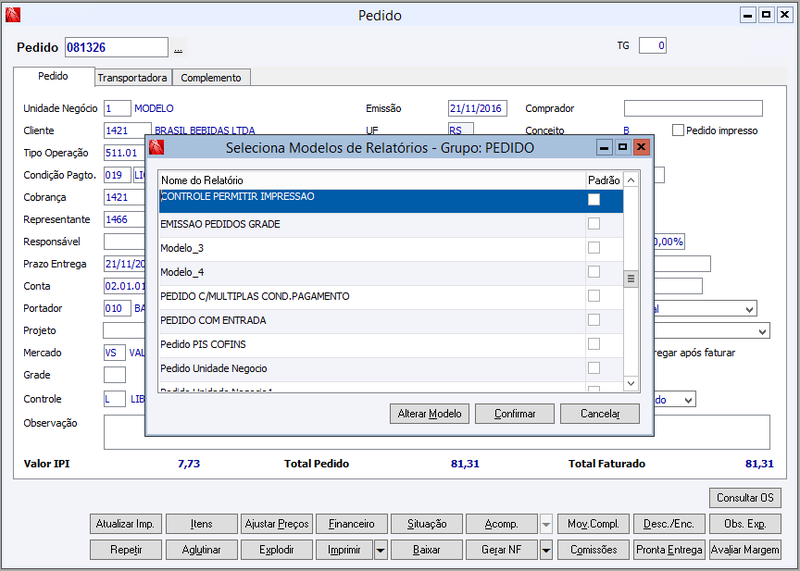The width and height of the screenshot is (800, 571).
Task: Click the Alterar Modelo button
Action: 429,414
